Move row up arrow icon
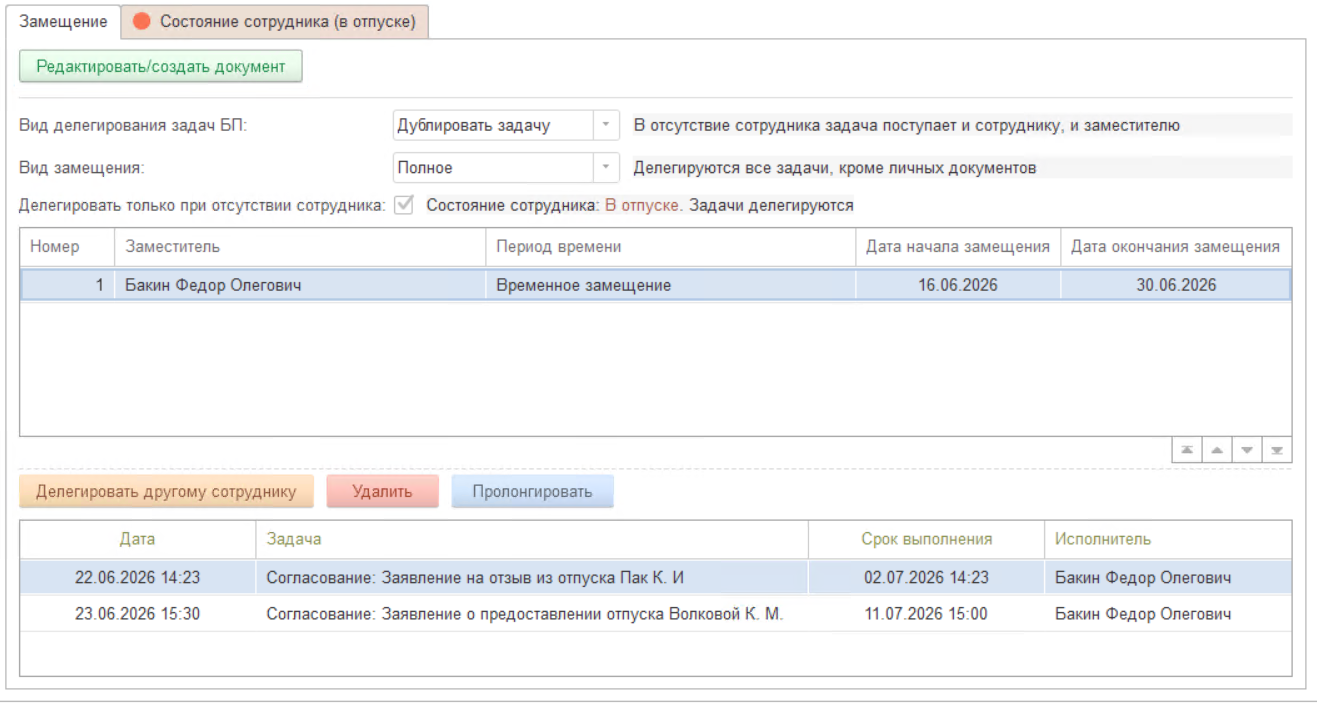Image resolution: width=1317 pixels, height=707 pixels. point(1217,450)
